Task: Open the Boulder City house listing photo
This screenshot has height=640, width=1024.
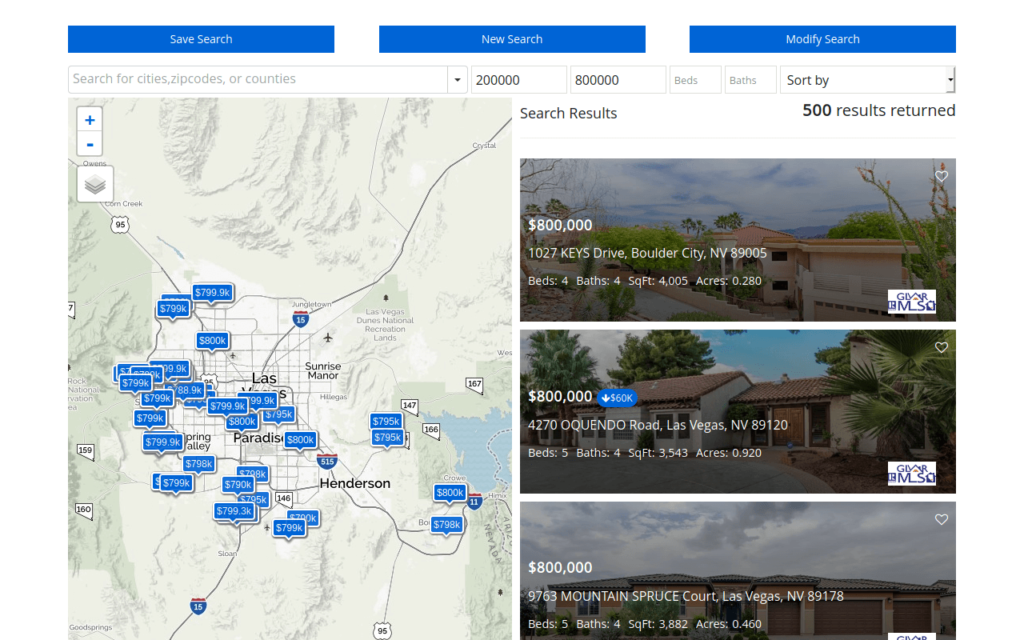Action: pyautogui.click(x=738, y=240)
